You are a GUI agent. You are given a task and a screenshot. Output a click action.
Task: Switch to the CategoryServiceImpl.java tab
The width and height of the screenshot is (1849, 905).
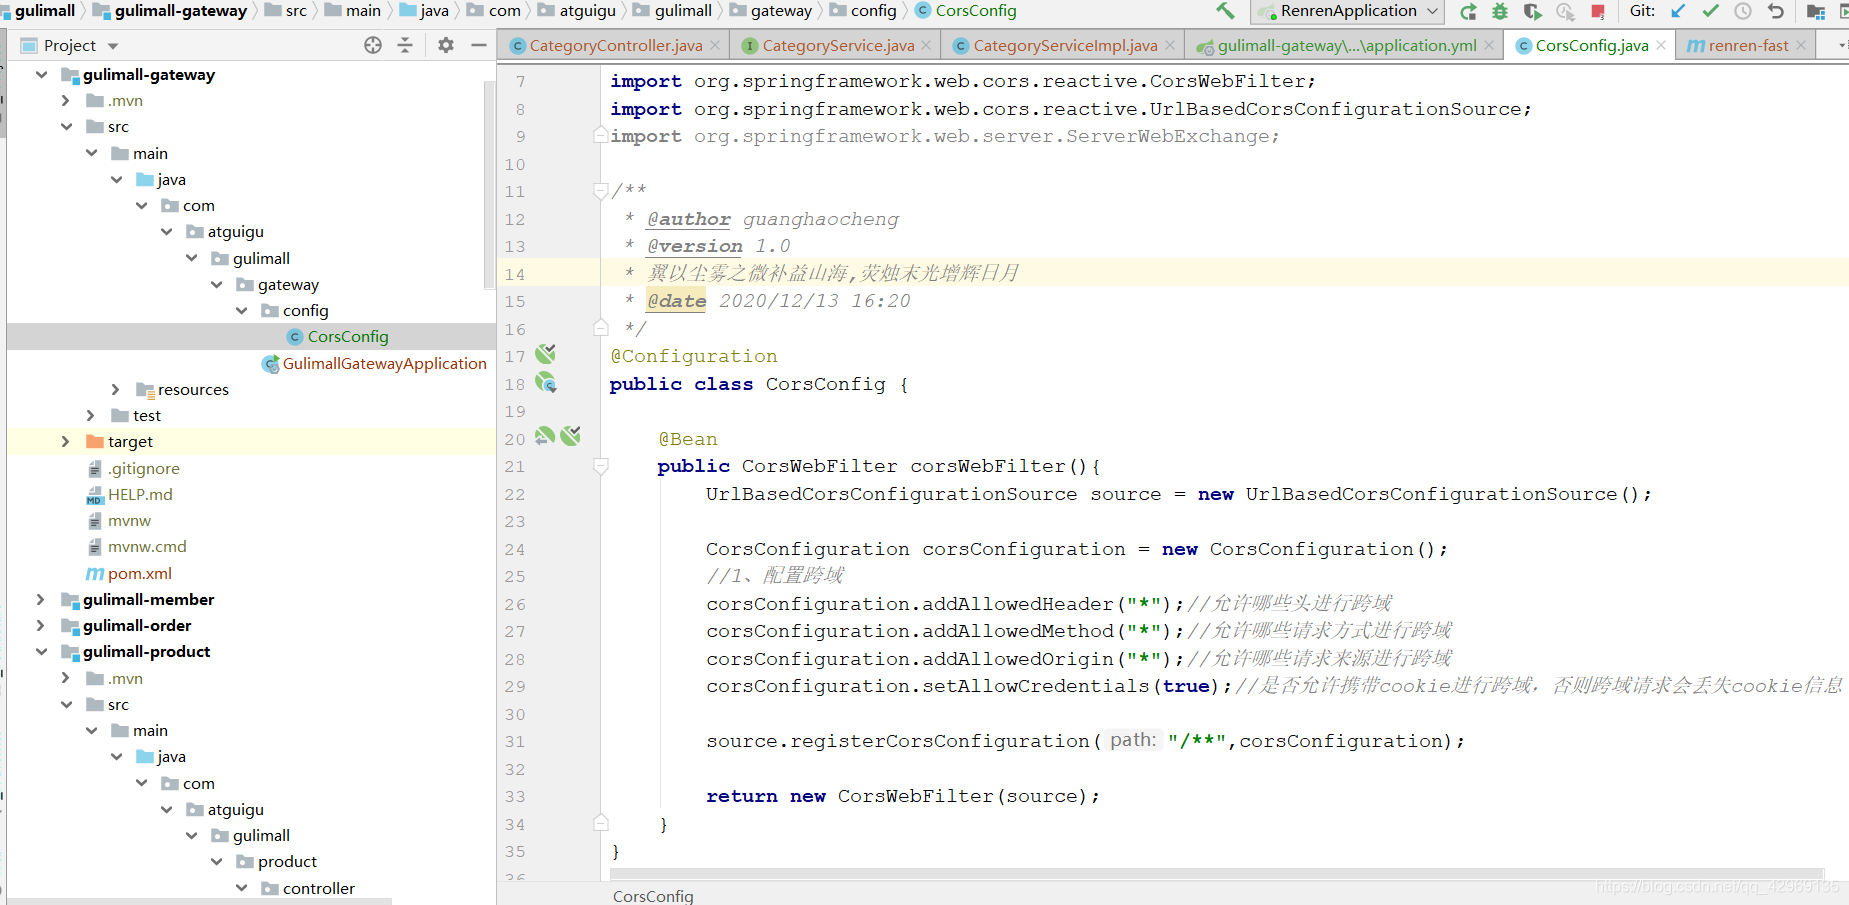click(1064, 45)
